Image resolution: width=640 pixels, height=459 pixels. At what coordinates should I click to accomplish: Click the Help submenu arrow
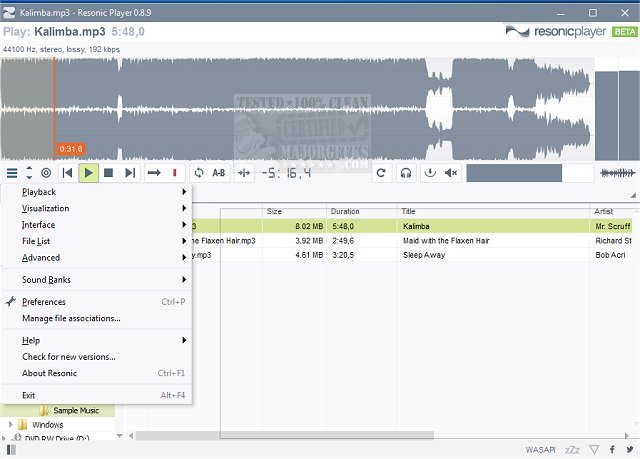184,340
